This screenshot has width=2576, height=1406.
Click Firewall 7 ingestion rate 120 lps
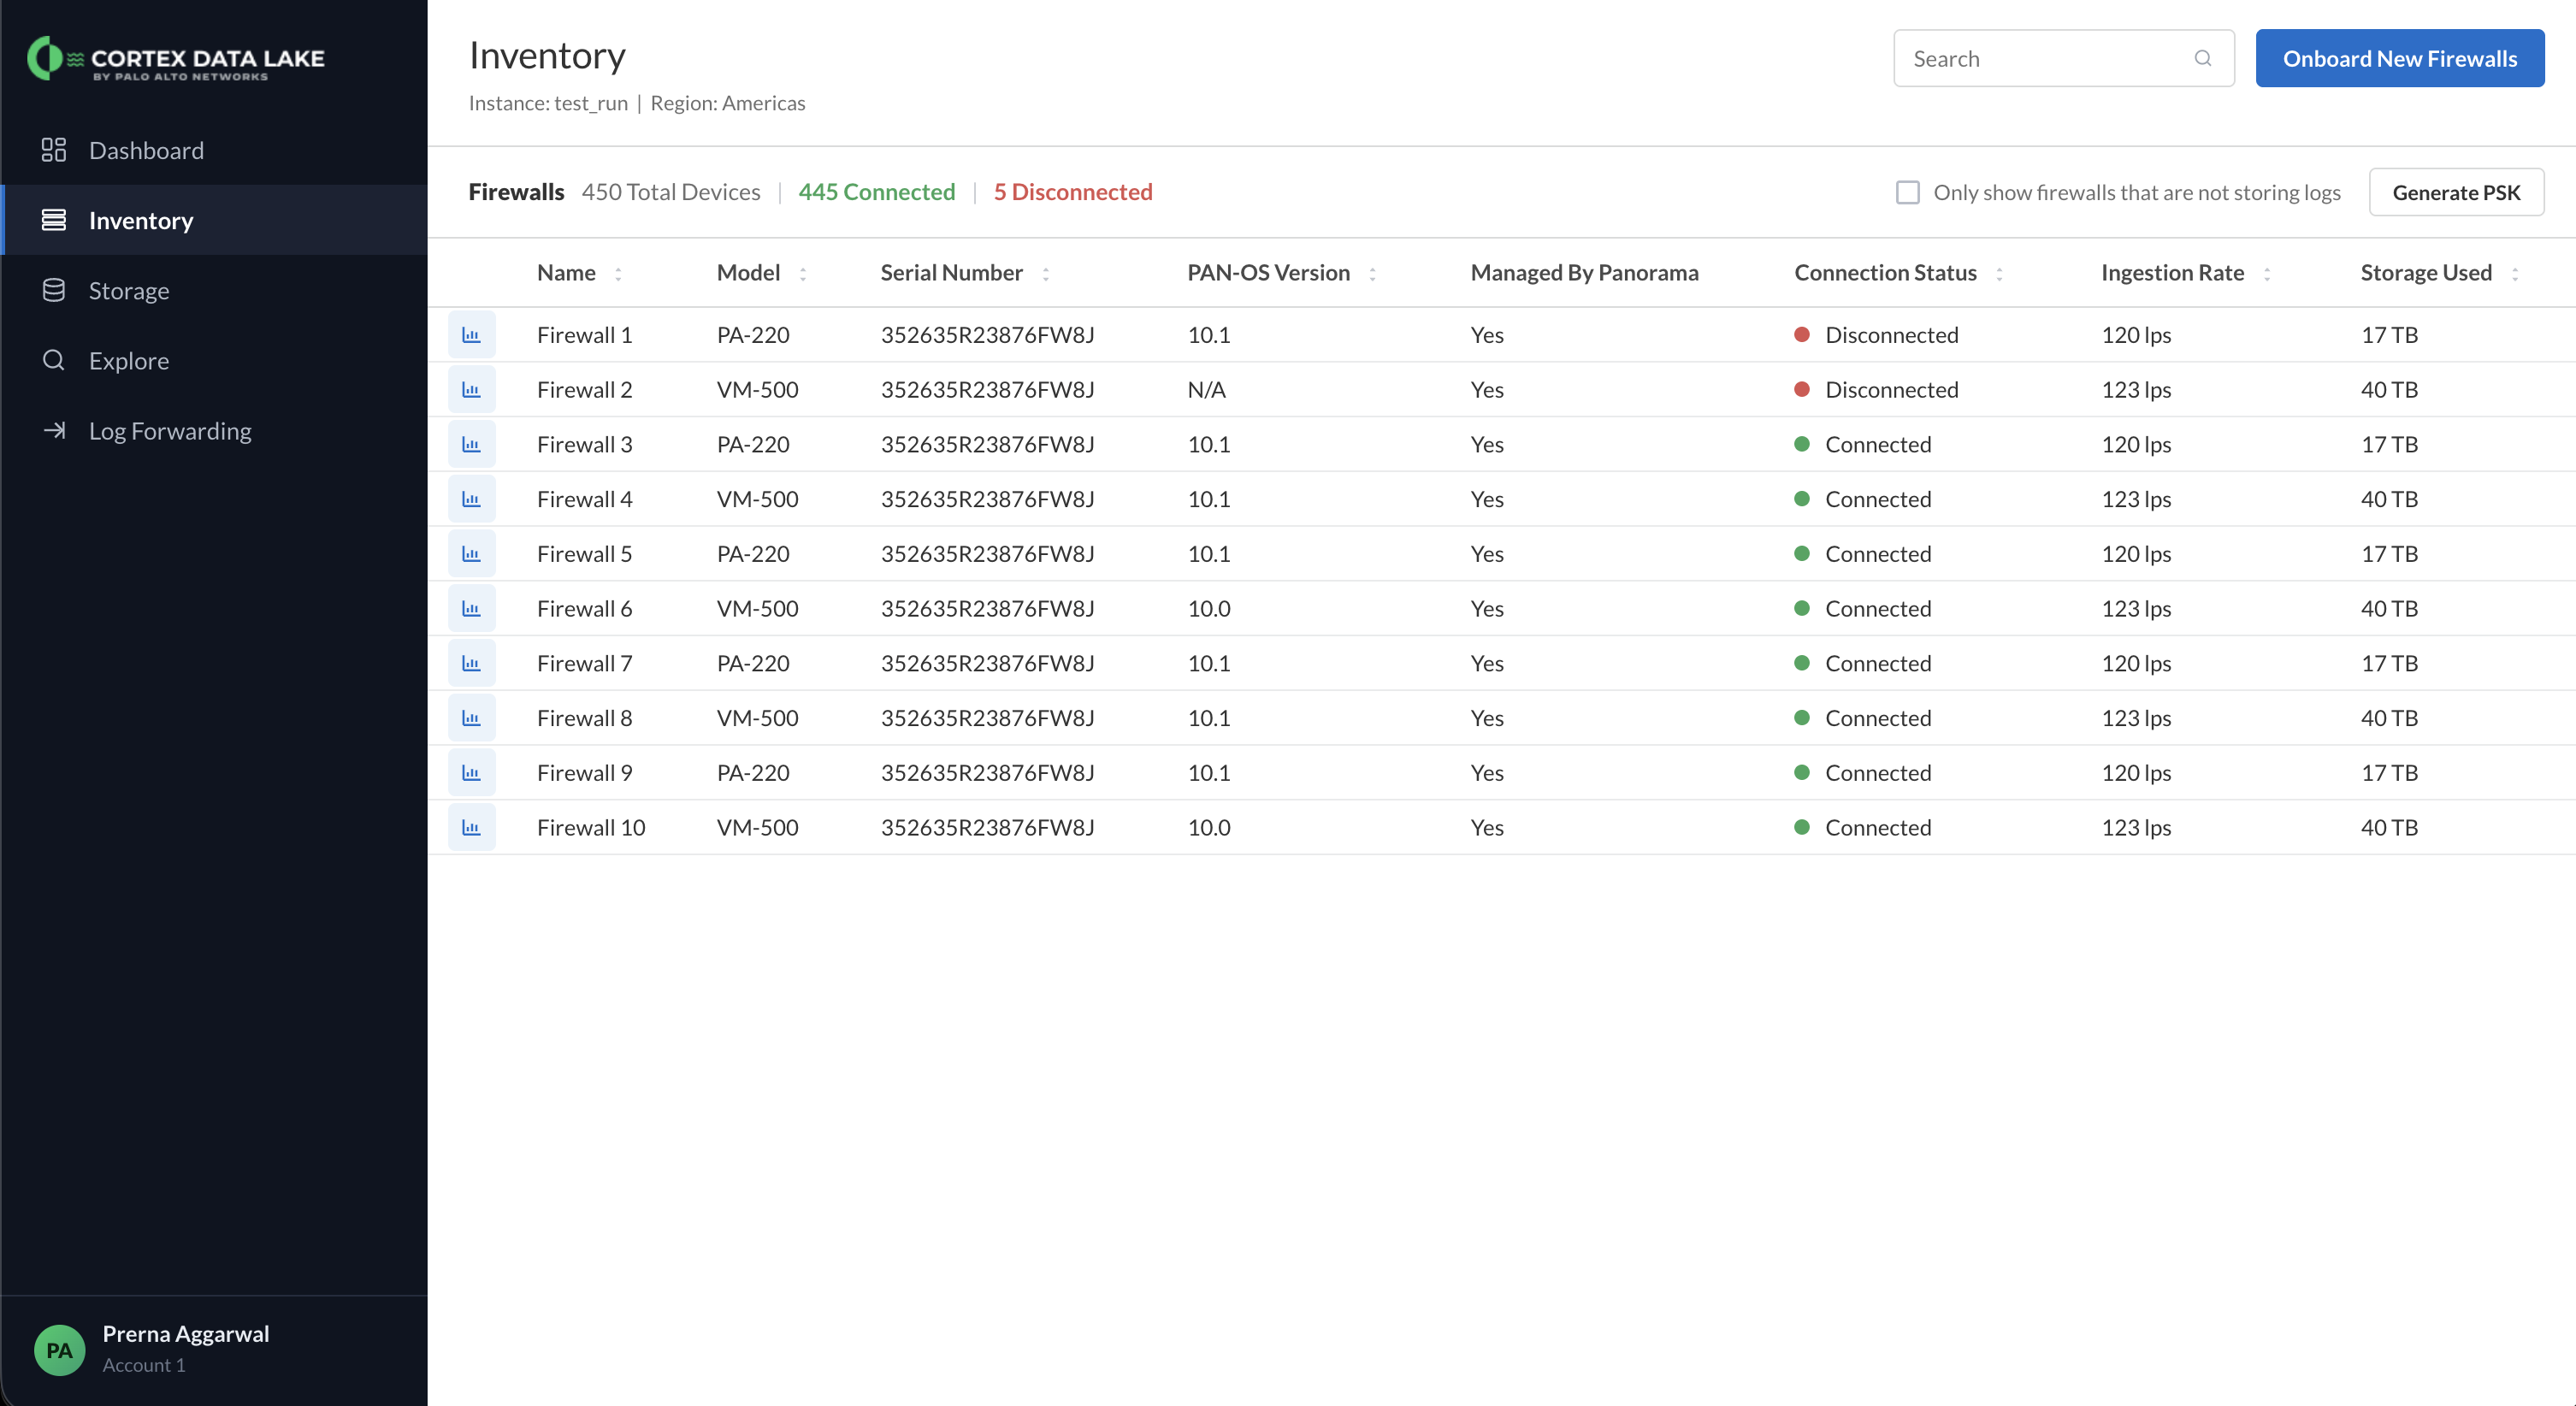[2136, 663]
